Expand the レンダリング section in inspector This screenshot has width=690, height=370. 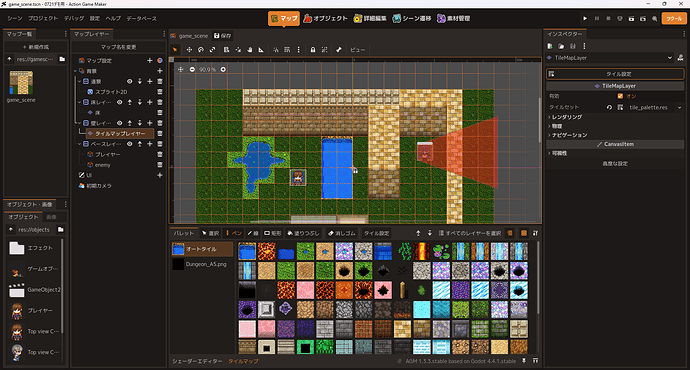click(565, 117)
